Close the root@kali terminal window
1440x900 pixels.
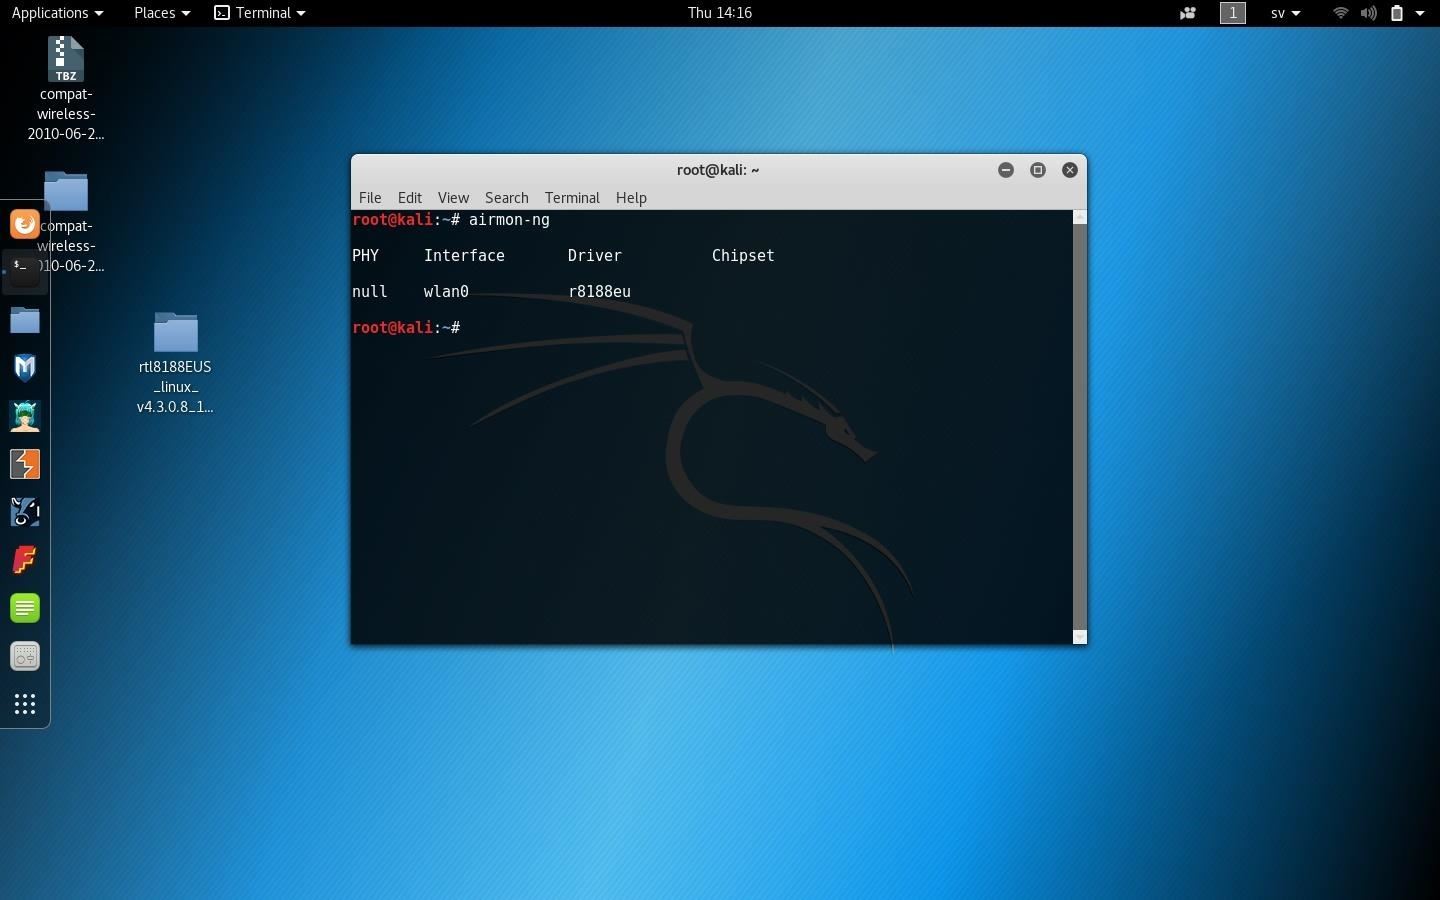pos(1070,170)
